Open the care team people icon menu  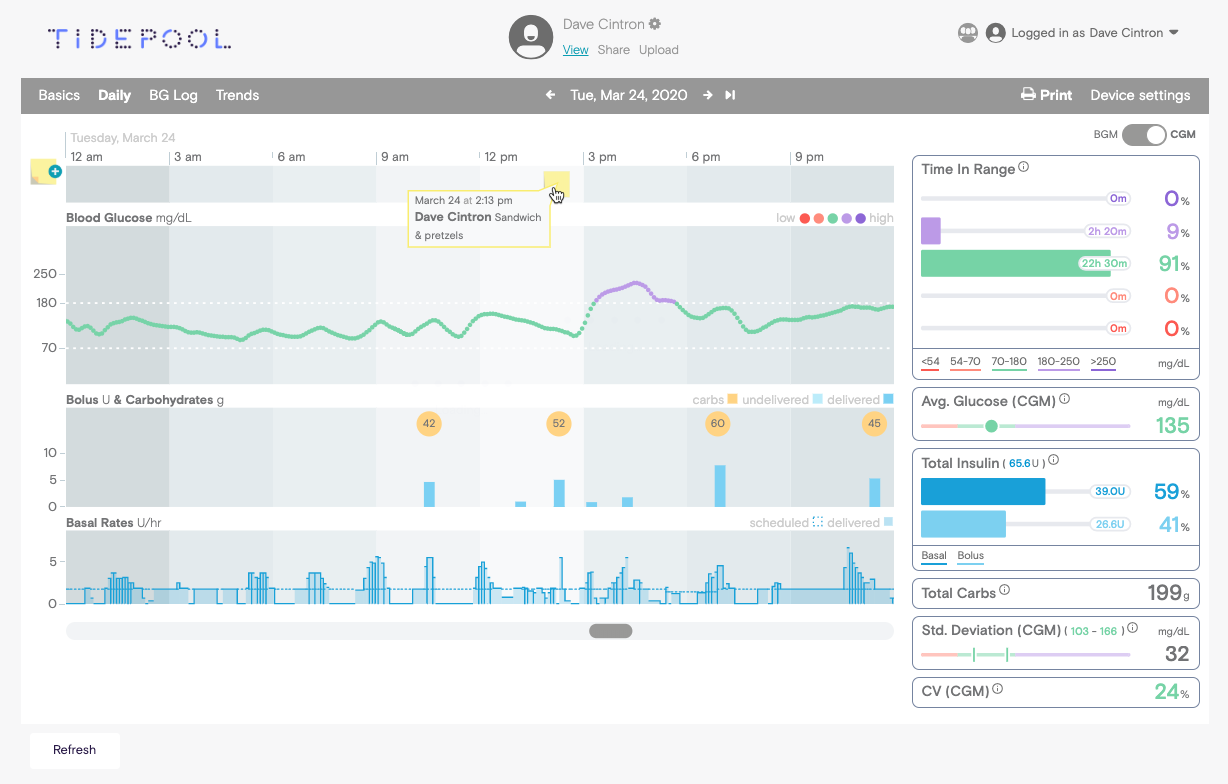click(x=967, y=33)
